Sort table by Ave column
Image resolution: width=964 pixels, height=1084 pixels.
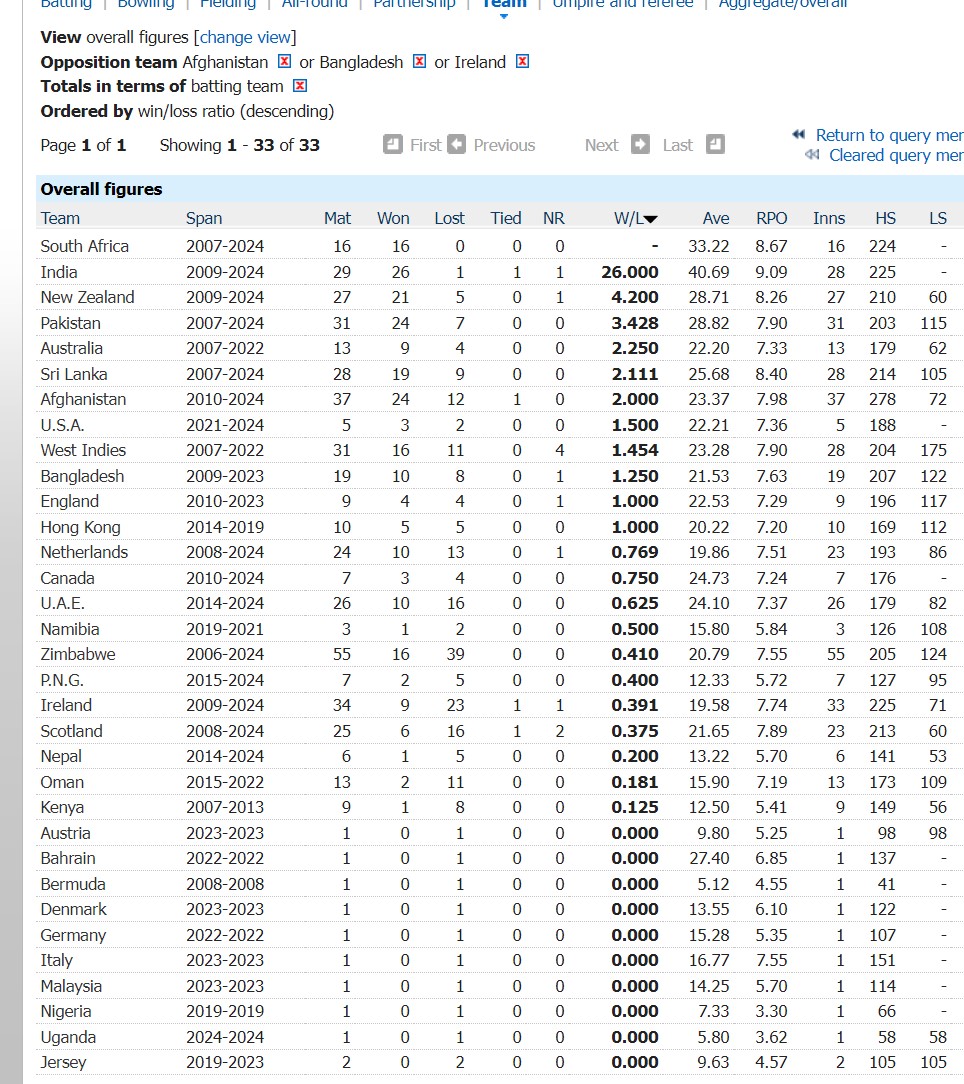tap(716, 218)
